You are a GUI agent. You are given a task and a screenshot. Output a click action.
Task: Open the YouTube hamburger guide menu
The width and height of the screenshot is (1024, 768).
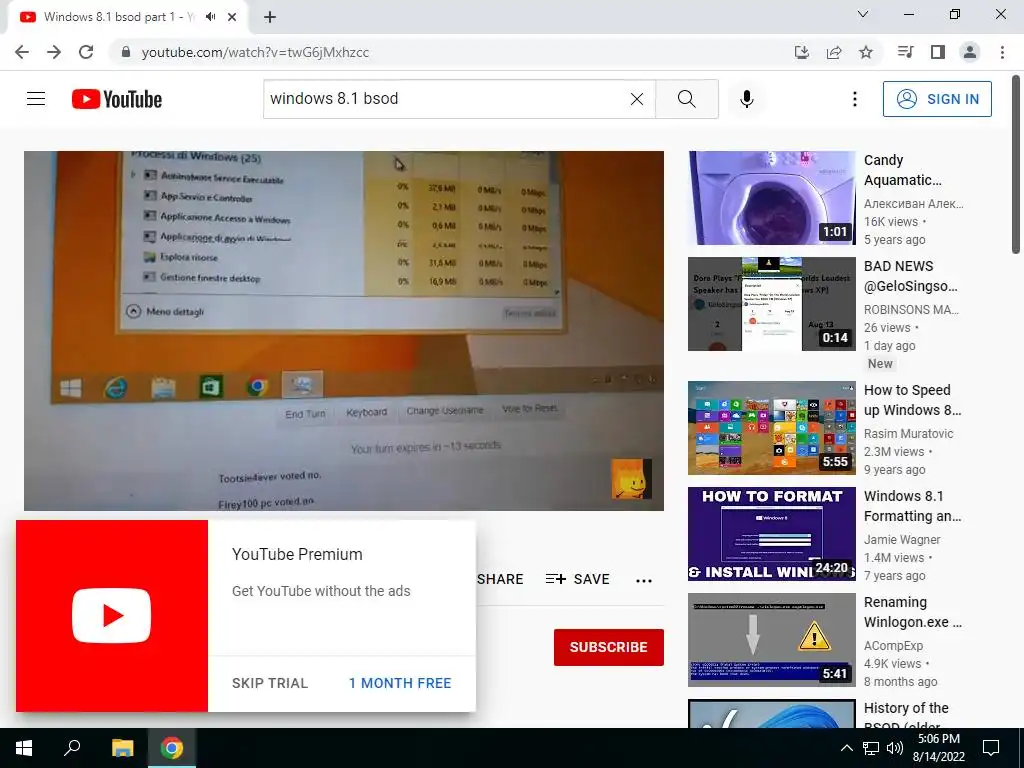(x=36, y=99)
